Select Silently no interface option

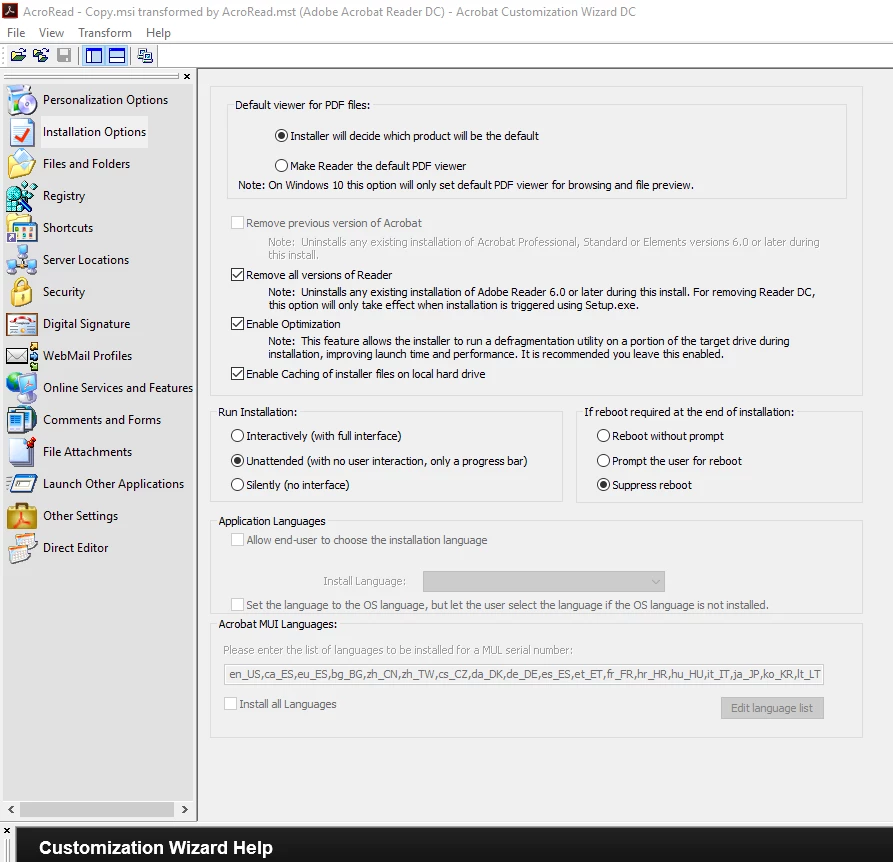point(237,485)
